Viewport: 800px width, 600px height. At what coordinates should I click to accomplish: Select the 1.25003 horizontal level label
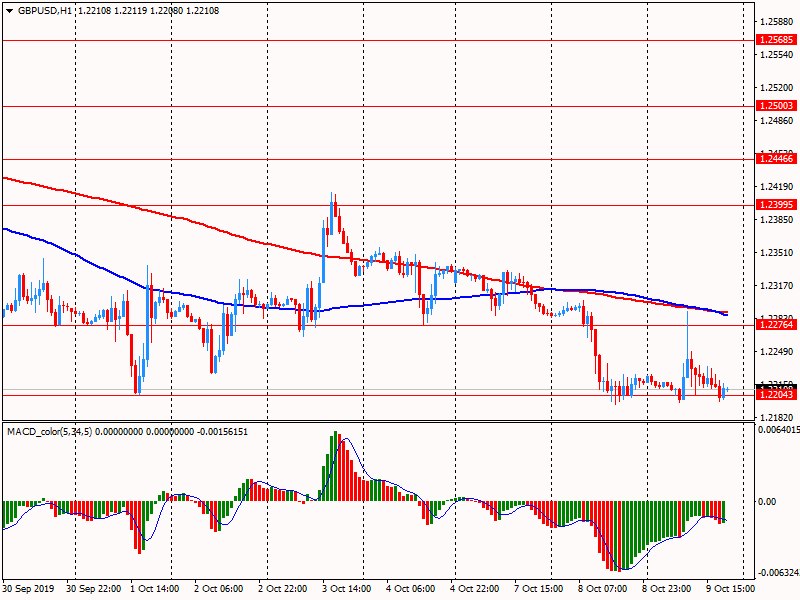(x=777, y=105)
